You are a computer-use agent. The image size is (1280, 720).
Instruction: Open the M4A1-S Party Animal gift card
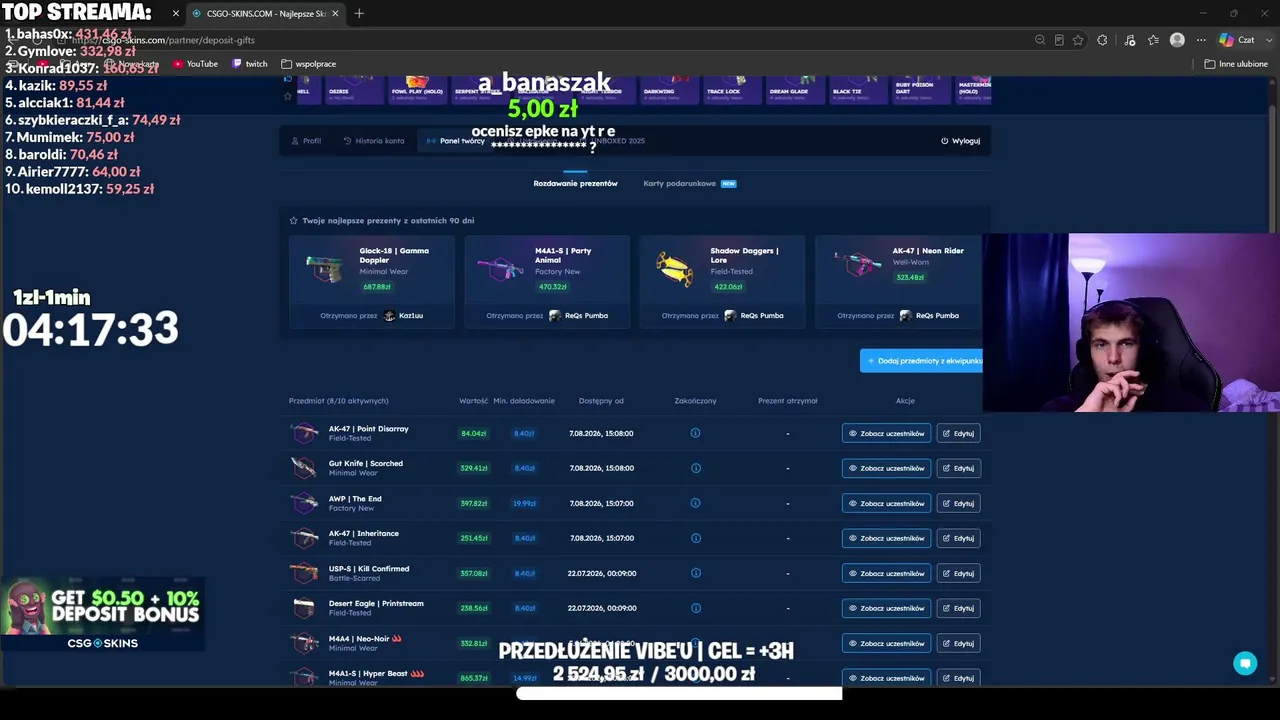[547, 281]
